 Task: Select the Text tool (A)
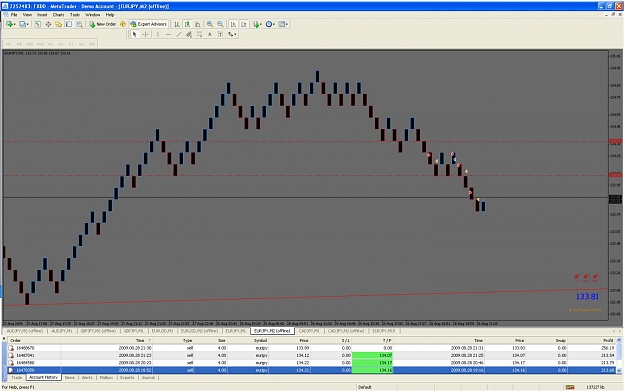(210, 34)
